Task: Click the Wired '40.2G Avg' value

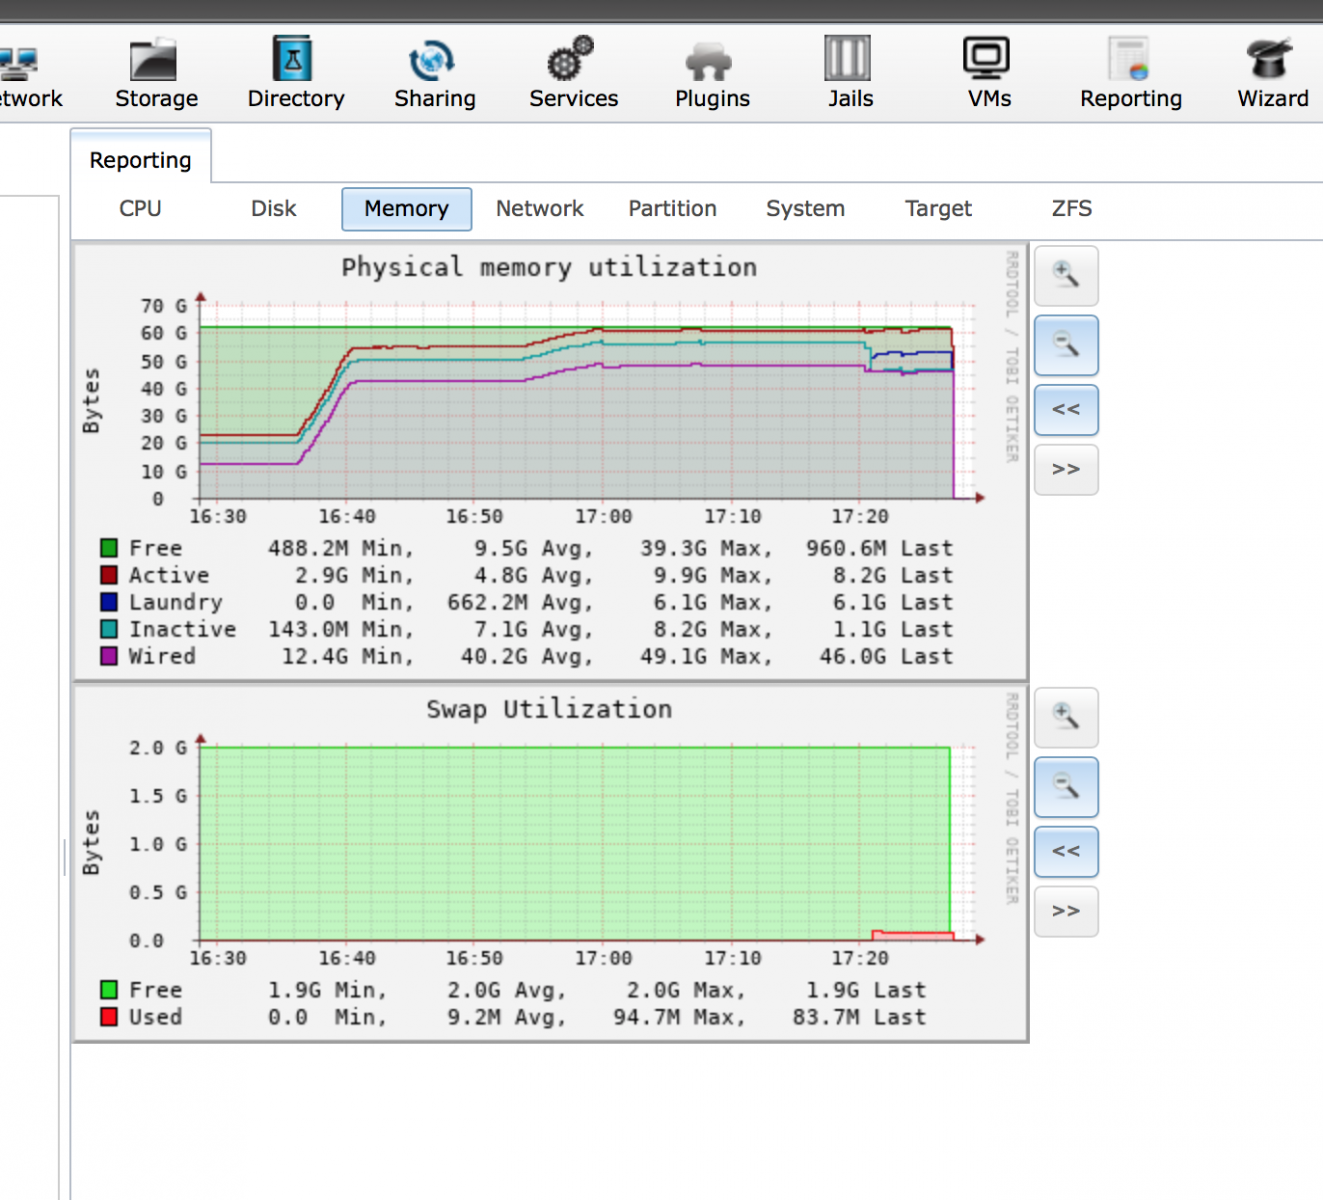Action: pos(527,657)
